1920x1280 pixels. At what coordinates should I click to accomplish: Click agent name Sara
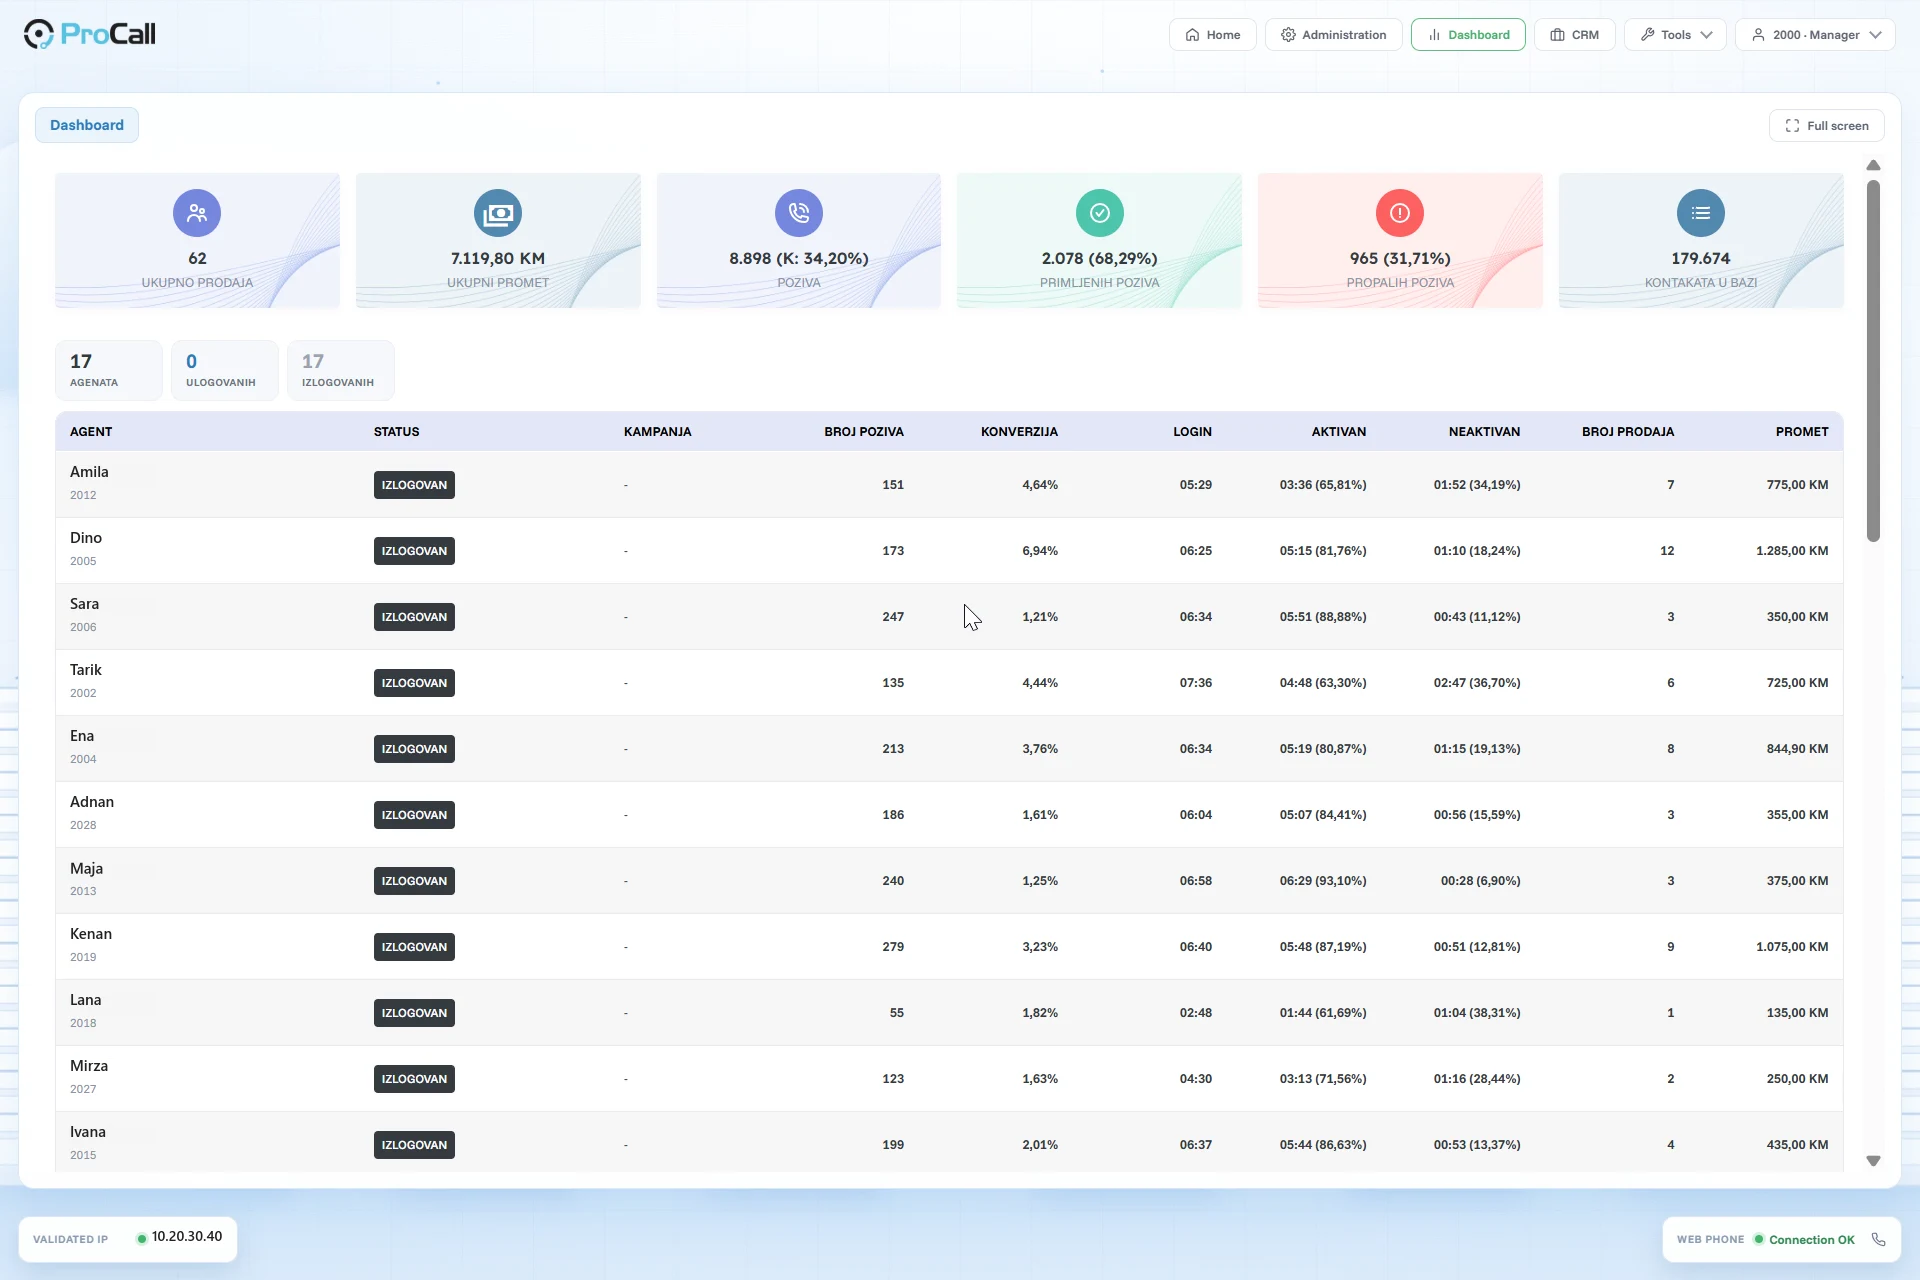[84, 604]
